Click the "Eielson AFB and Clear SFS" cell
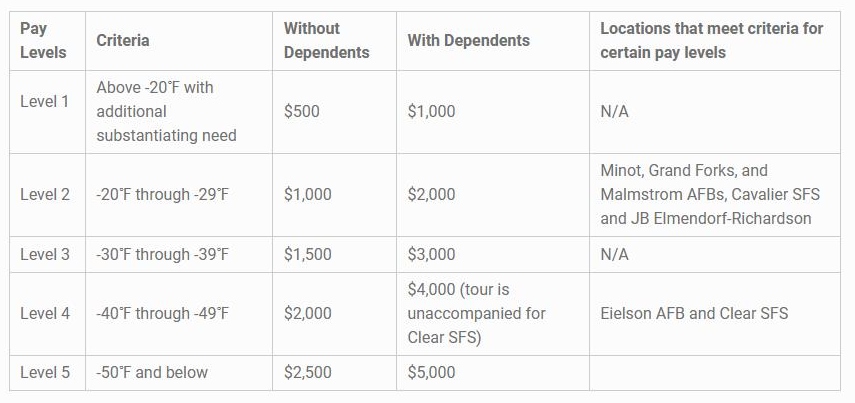855x403 pixels. tap(694, 313)
